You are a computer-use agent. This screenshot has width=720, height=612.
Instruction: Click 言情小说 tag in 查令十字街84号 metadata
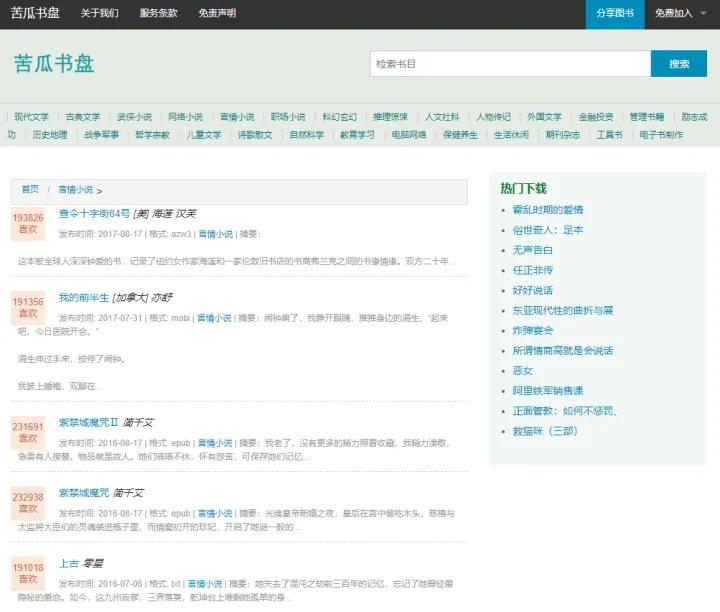(x=216, y=234)
